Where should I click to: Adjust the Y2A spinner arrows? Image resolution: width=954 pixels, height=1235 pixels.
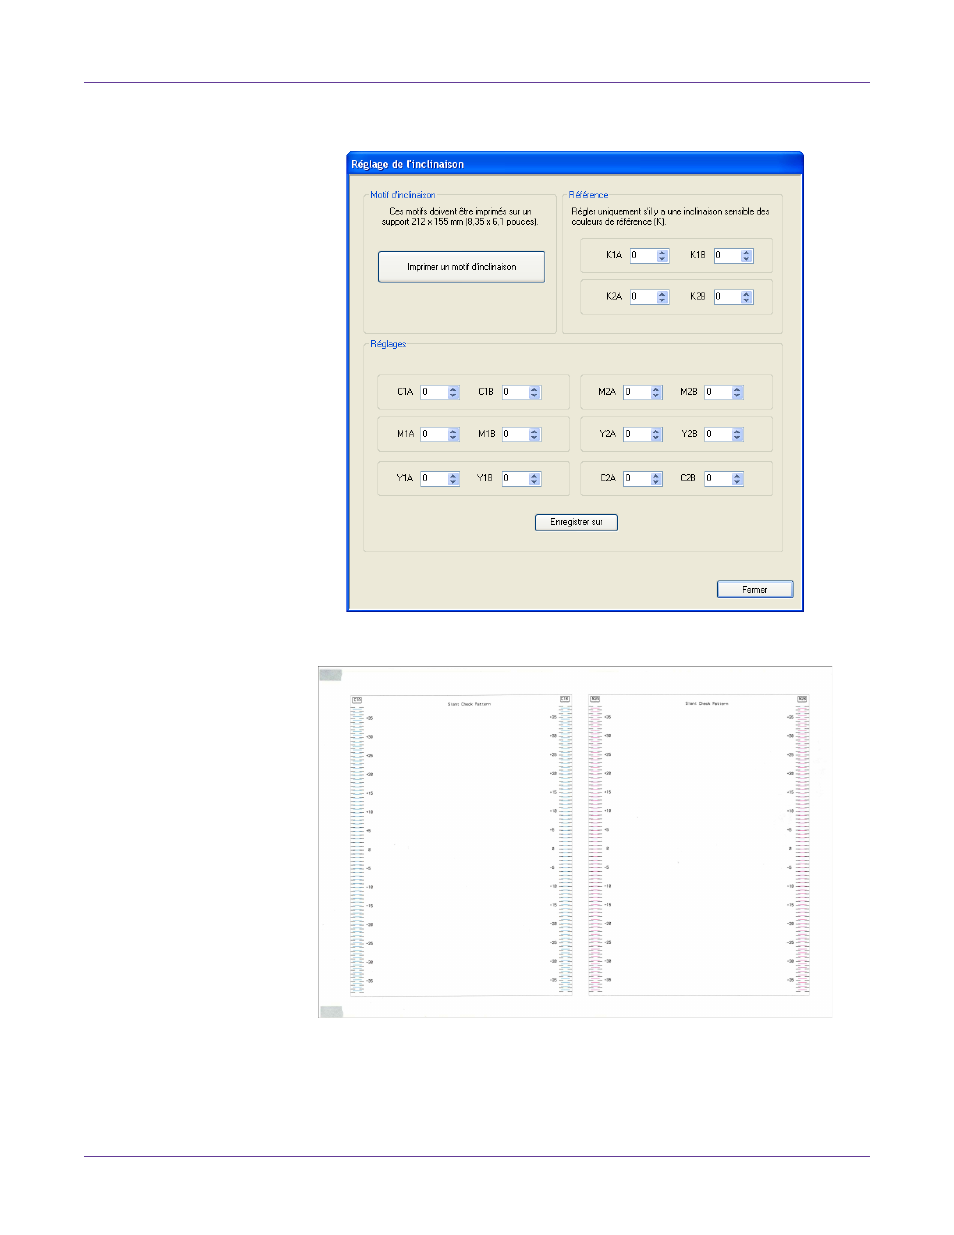point(656,434)
